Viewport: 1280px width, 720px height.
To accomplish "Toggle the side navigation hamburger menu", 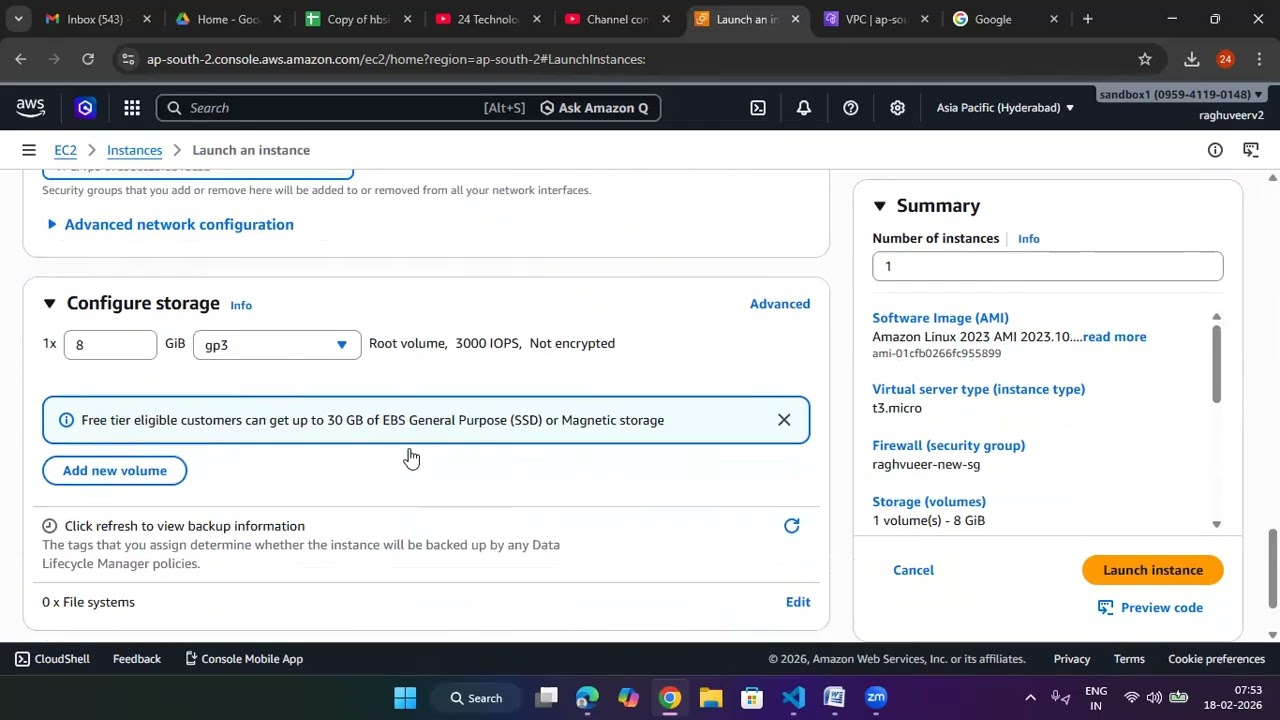I will coord(29,150).
